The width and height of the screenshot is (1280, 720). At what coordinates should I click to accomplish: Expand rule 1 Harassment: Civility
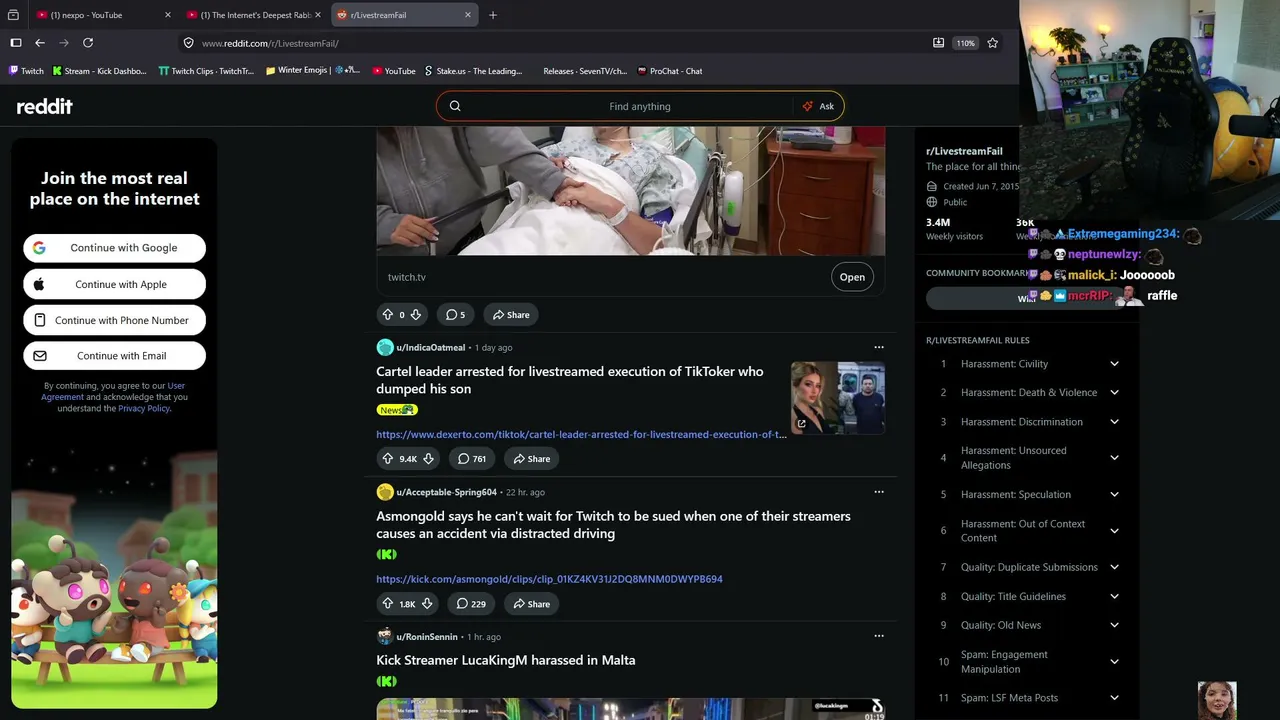tap(1114, 364)
